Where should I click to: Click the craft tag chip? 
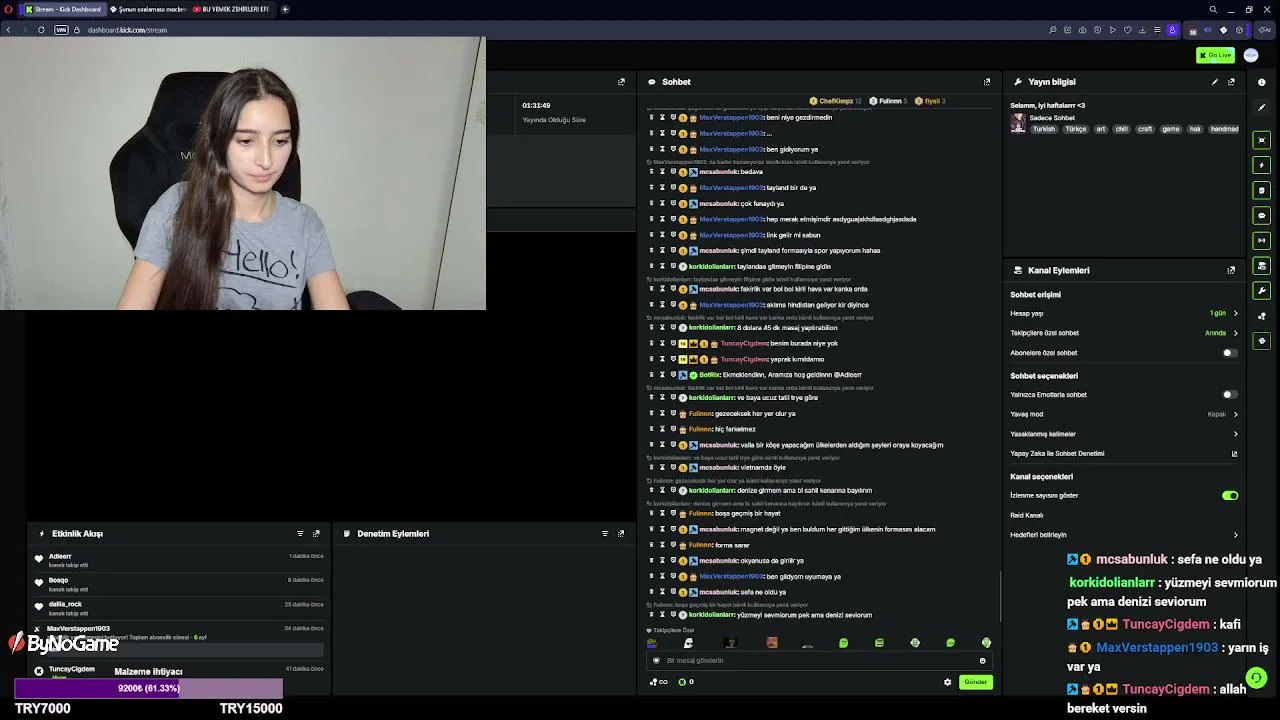click(x=1145, y=129)
